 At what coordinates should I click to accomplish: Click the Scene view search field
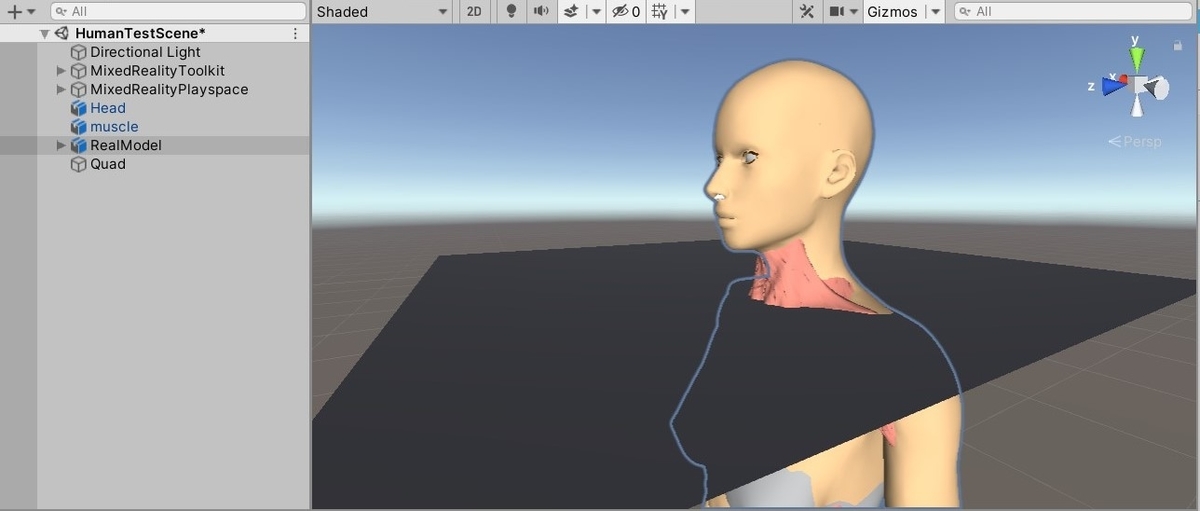coord(1075,11)
